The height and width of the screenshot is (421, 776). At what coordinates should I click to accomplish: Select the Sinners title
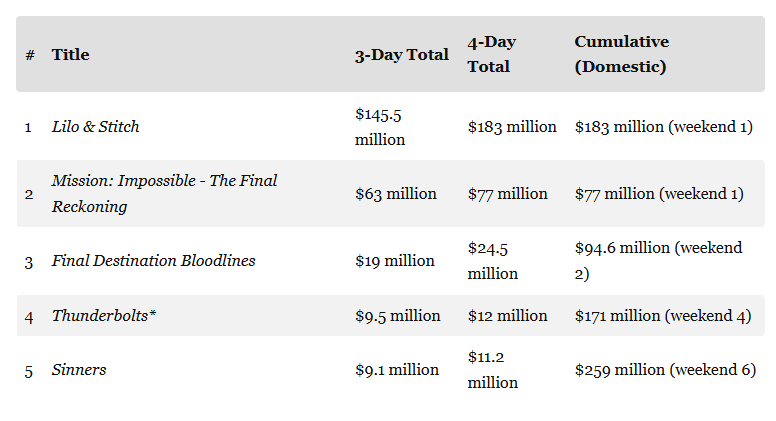point(79,370)
